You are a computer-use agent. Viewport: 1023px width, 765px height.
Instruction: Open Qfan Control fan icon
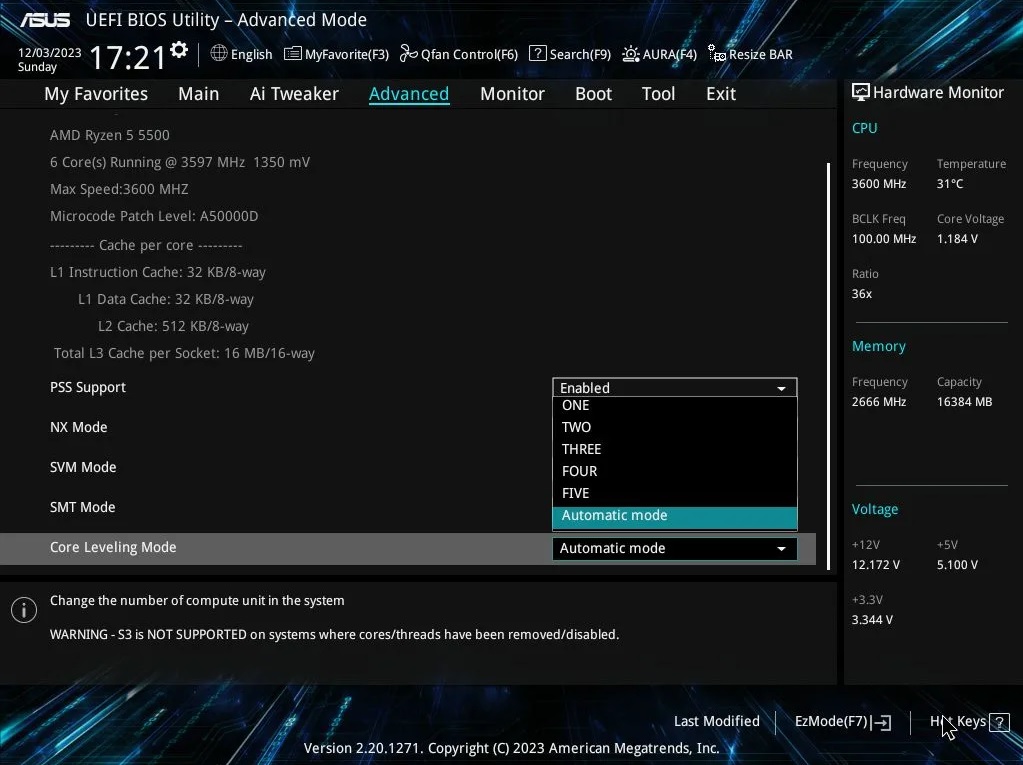[x=408, y=53]
